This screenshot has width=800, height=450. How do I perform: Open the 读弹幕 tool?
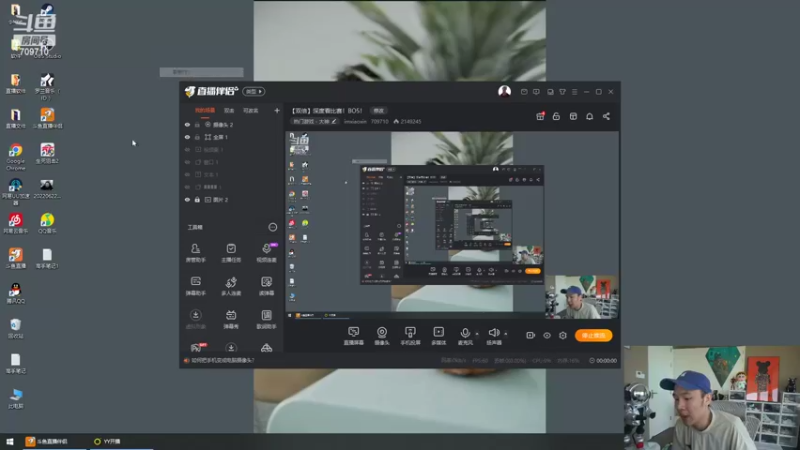click(x=266, y=286)
